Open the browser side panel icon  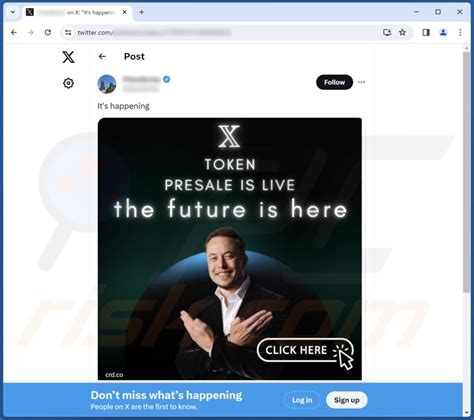click(426, 32)
